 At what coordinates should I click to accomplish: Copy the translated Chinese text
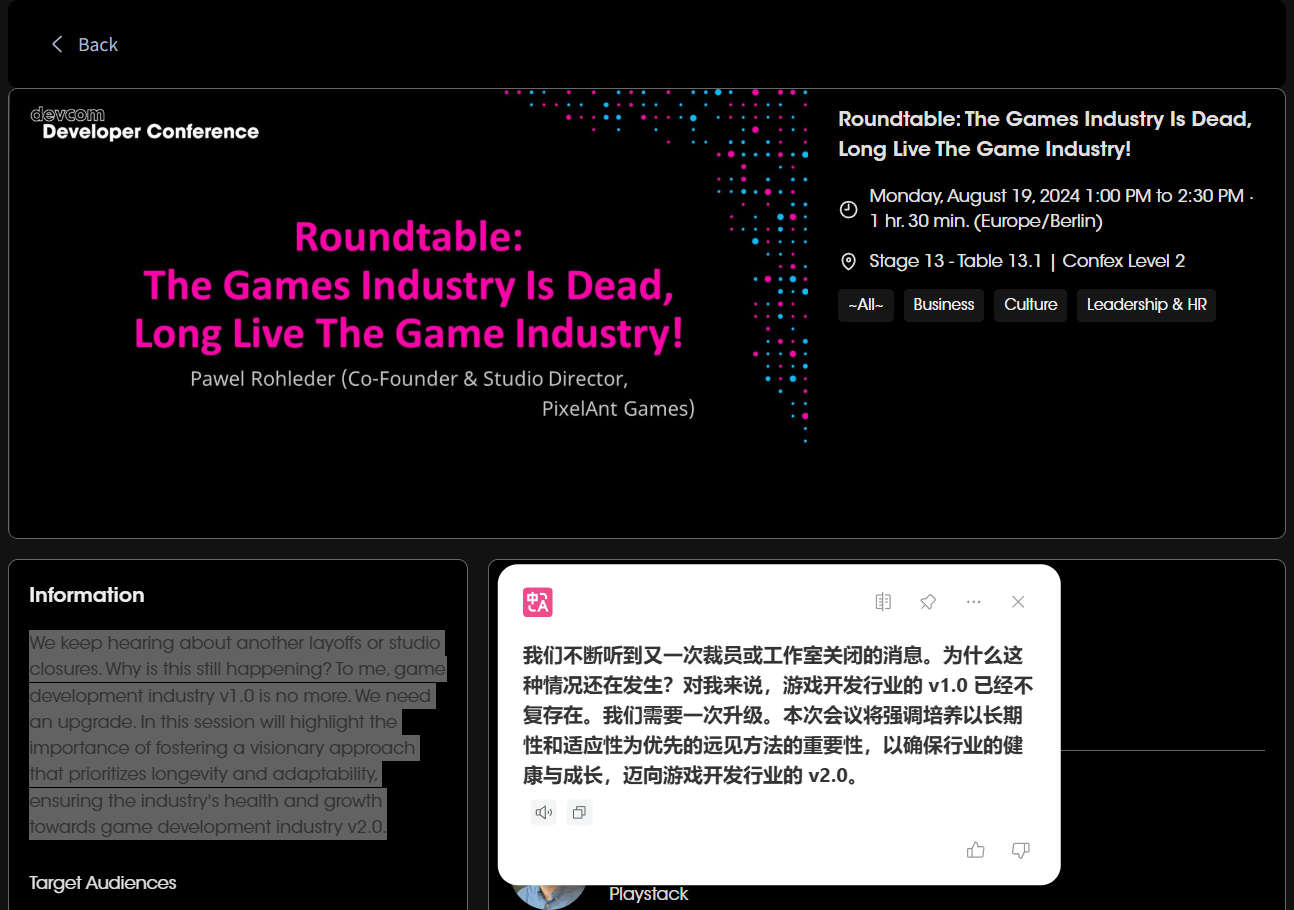579,813
